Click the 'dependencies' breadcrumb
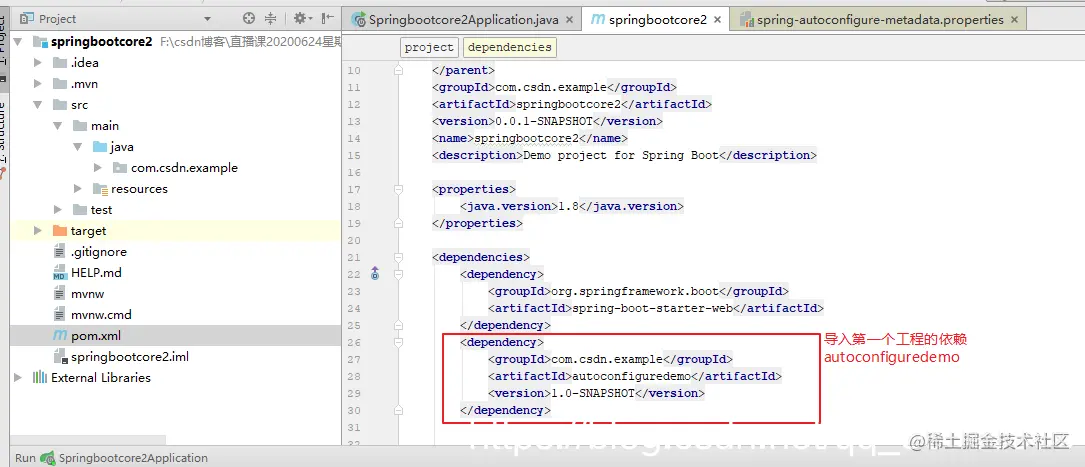The height and width of the screenshot is (467, 1085). 509,47
